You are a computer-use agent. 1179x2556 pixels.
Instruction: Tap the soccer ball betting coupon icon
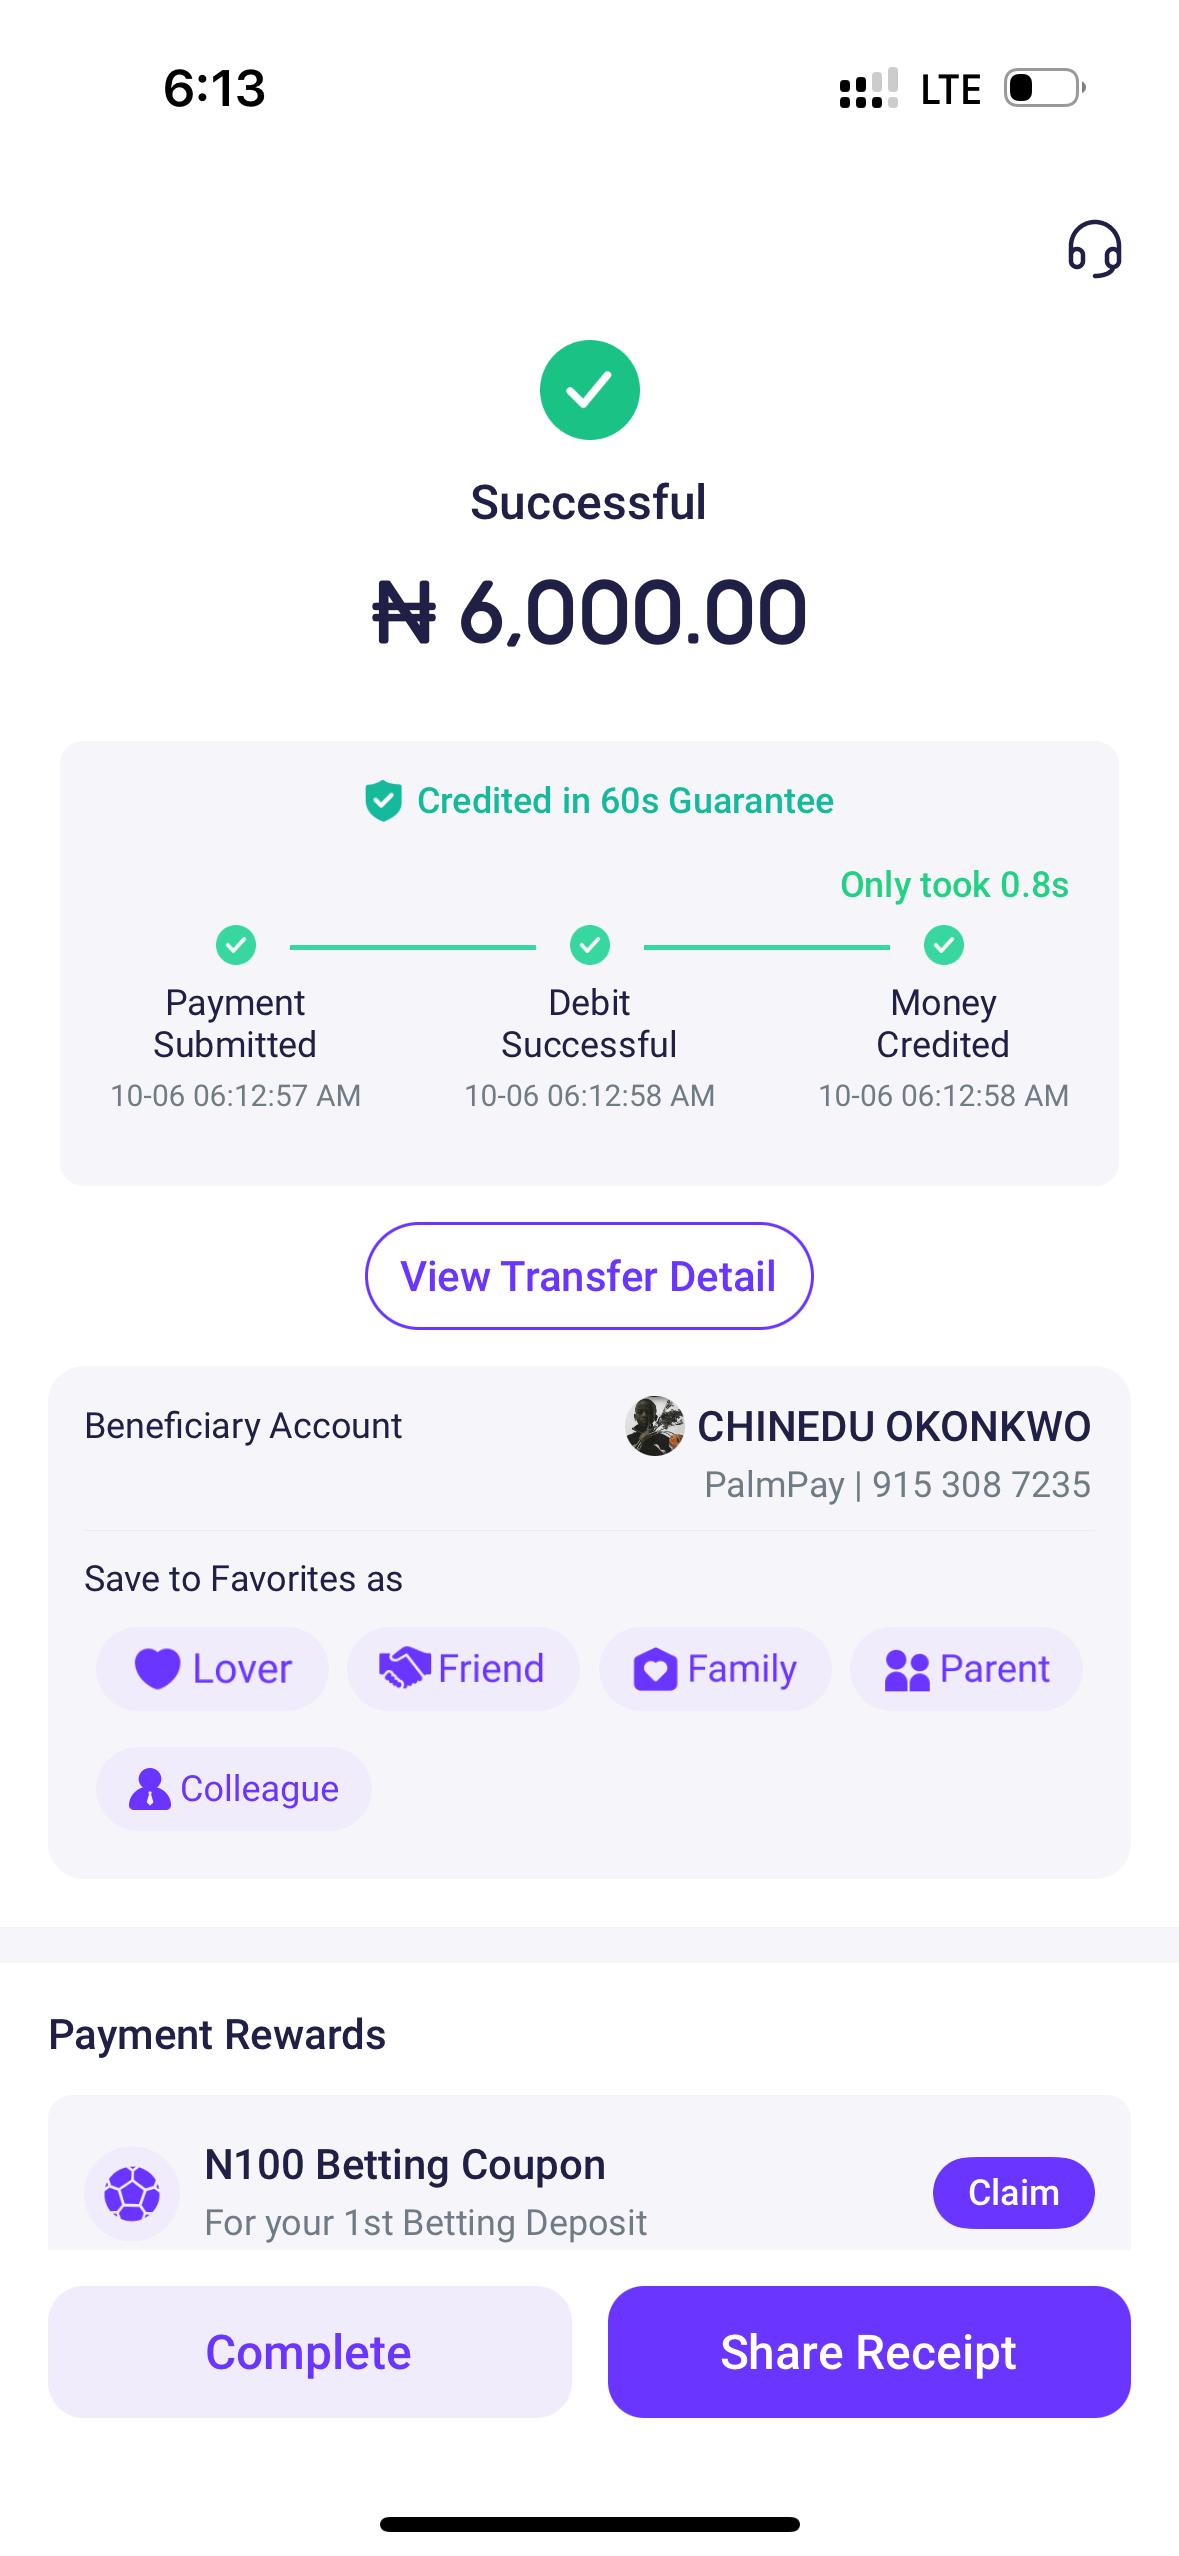click(132, 2193)
